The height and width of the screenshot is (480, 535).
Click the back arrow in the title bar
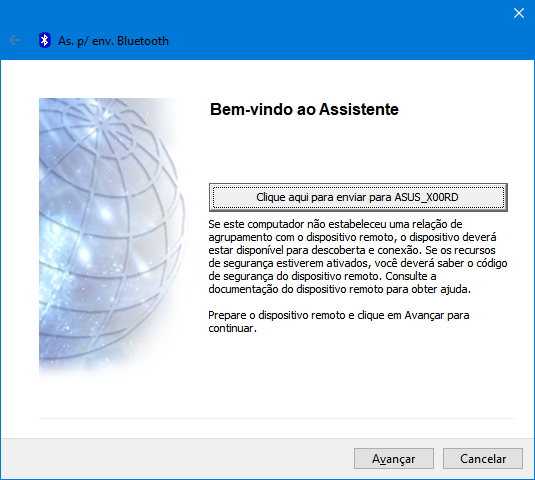tap(15, 40)
